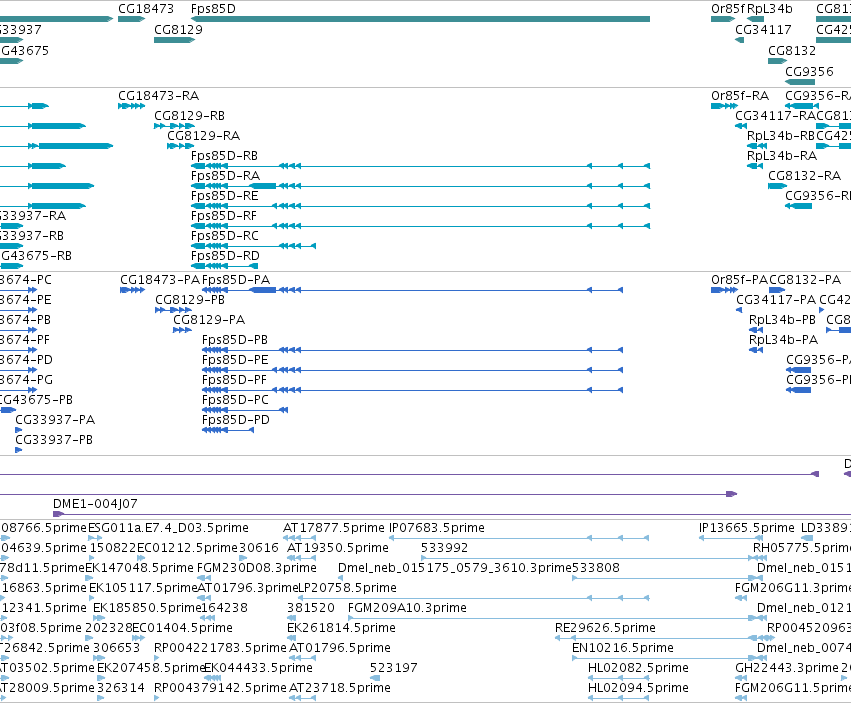Select the RpL34b gene label
Image resolution: width=851 pixels, height=703 pixels.
pyautogui.click(x=770, y=9)
